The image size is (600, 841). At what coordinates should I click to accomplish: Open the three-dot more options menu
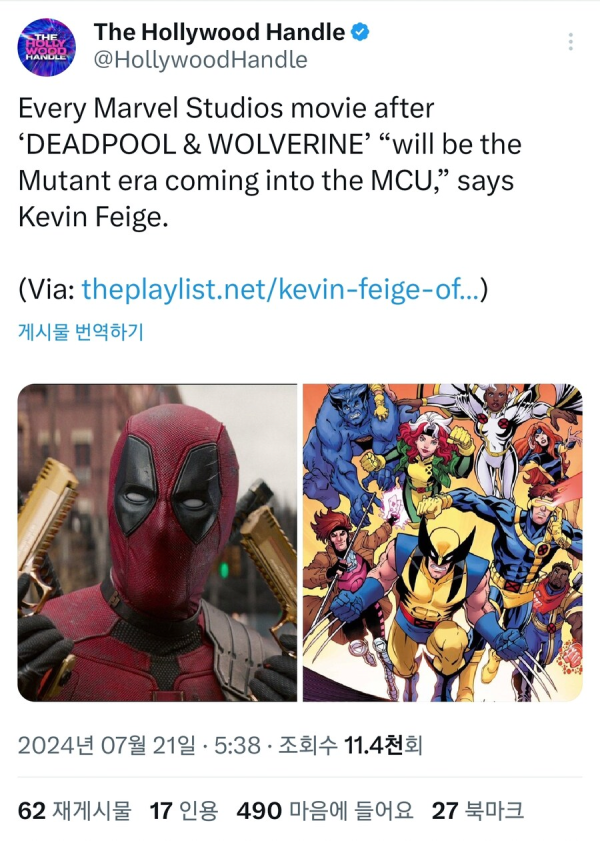point(571,42)
